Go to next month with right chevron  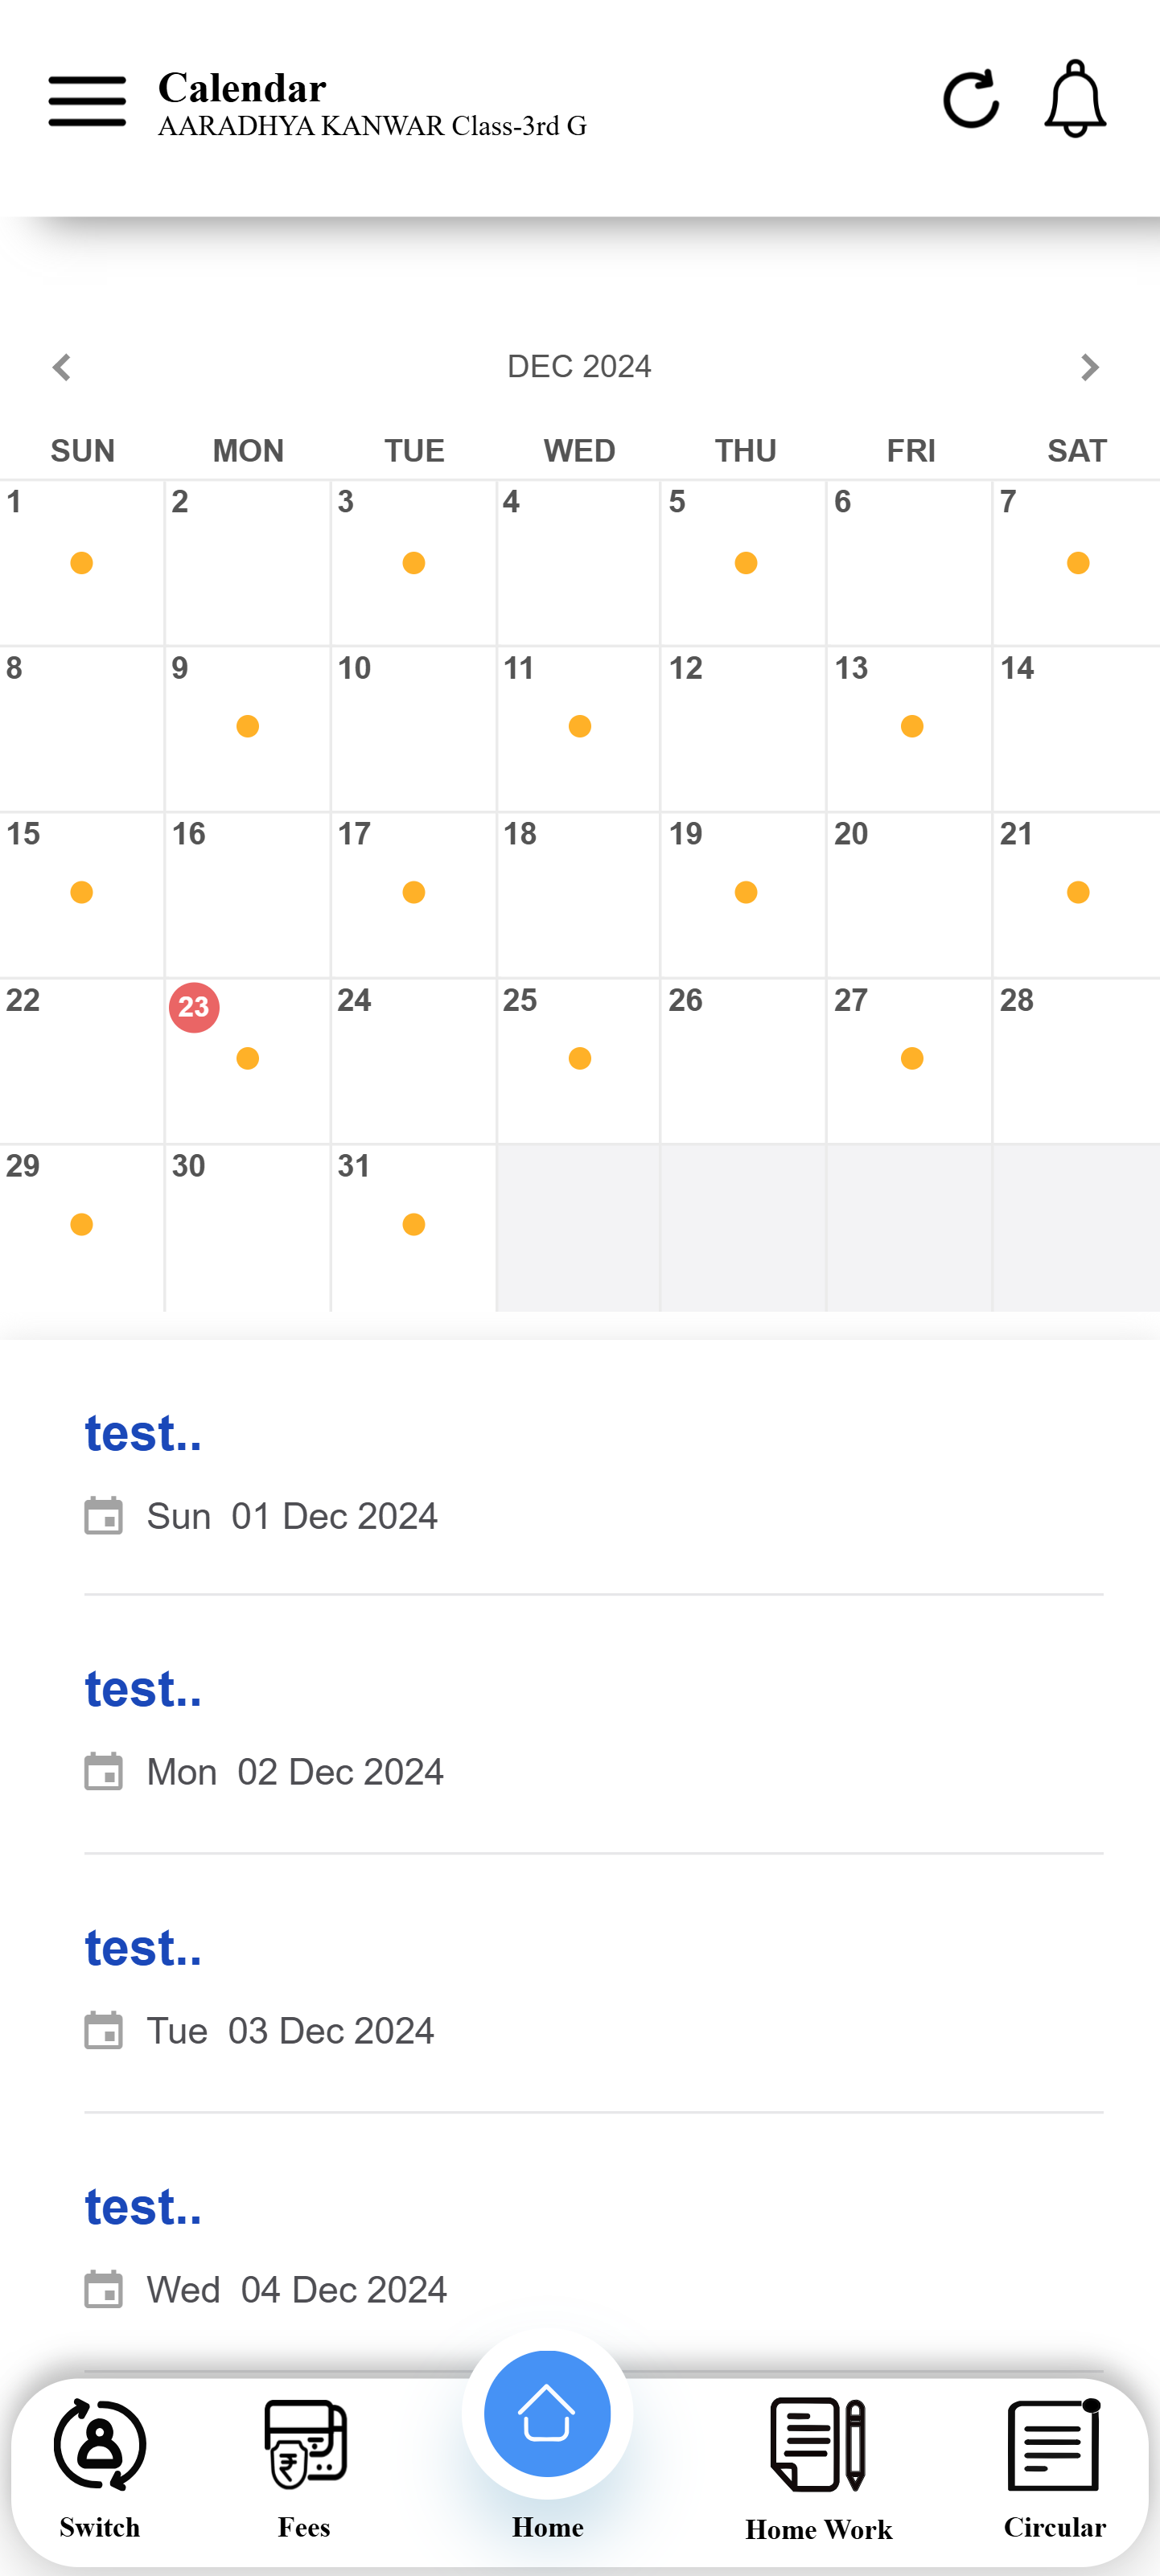tap(1089, 367)
